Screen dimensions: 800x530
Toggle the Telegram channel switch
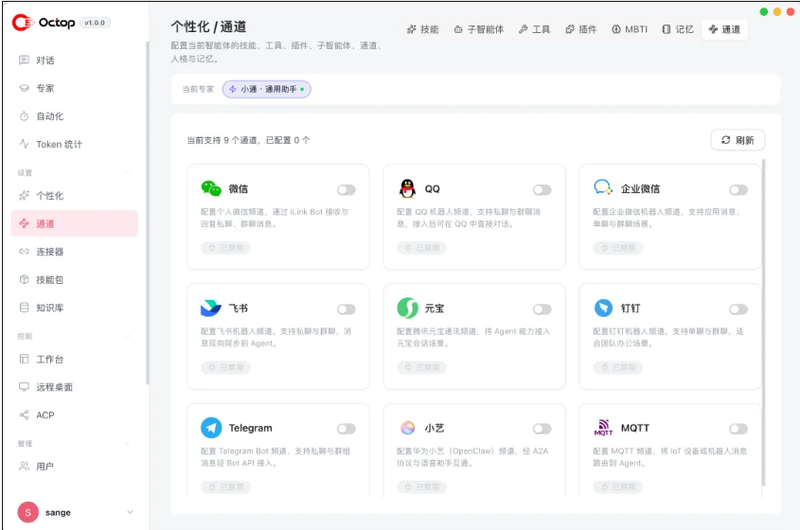(346, 429)
